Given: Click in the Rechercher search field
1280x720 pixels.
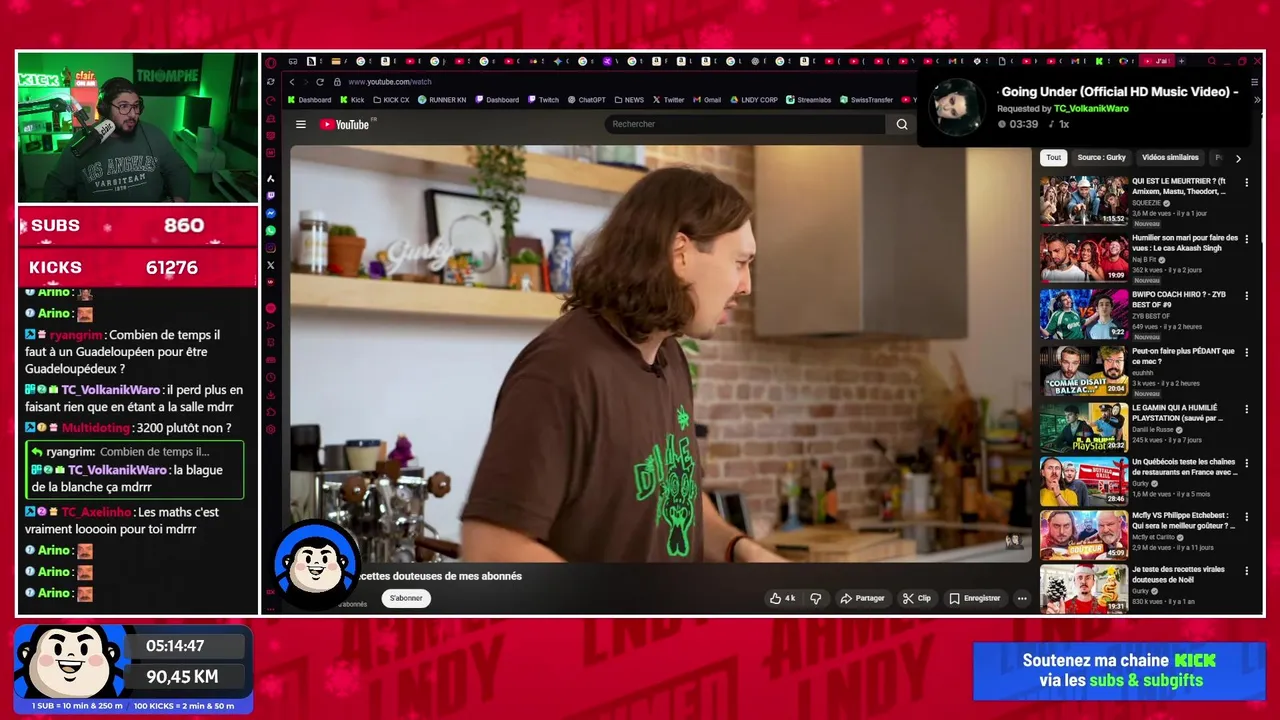Looking at the screenshot, I should [x=745, y=124].
